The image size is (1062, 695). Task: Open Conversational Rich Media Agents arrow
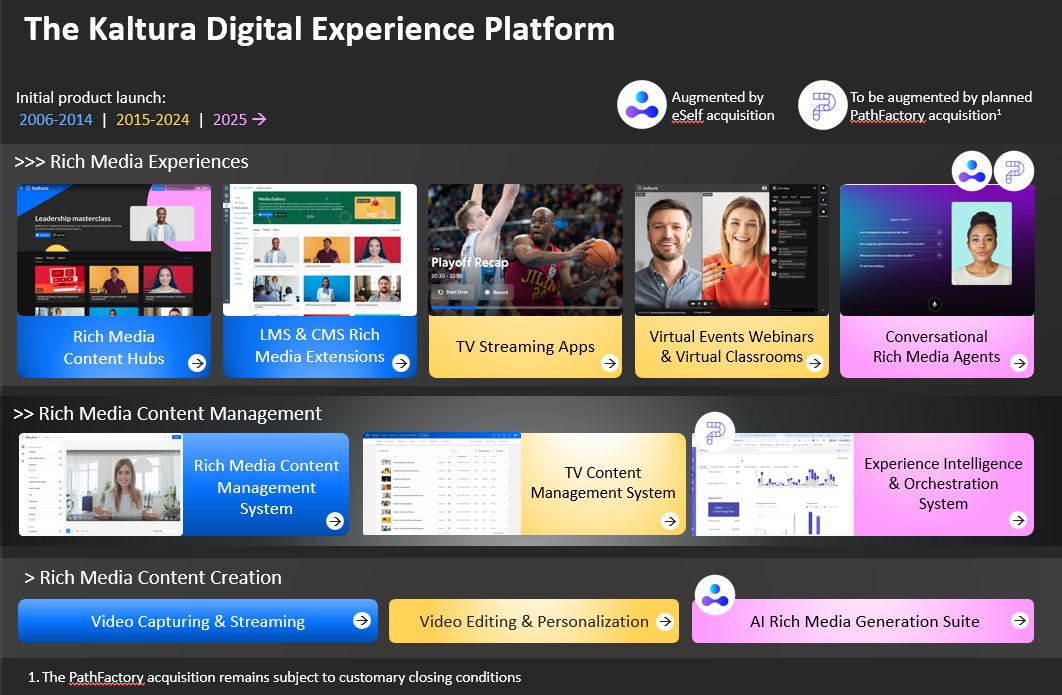pyautogui.click(x=1018, y=363)
